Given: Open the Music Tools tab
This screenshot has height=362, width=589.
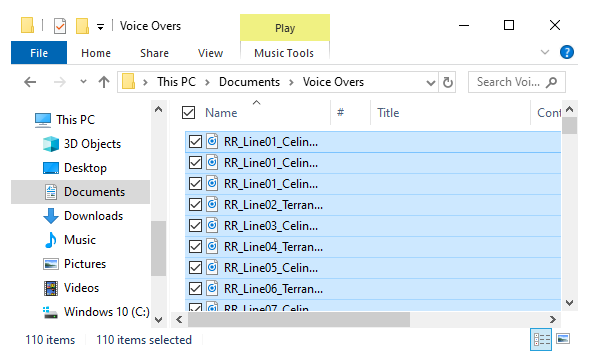Looking at the screenshot, I should click(x=284, y=53).
